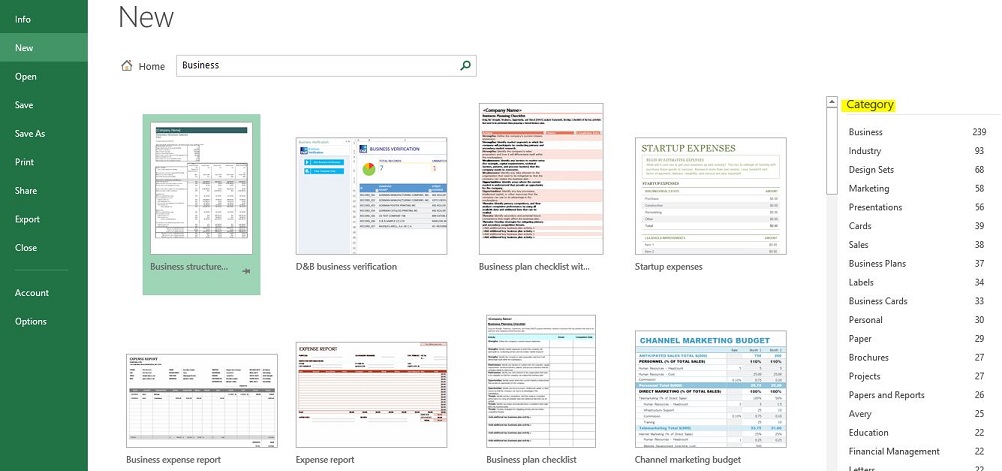Click the 'Channel marketing budget' caption
Viewport: 1002px width, 471px height.
[688, 459]
